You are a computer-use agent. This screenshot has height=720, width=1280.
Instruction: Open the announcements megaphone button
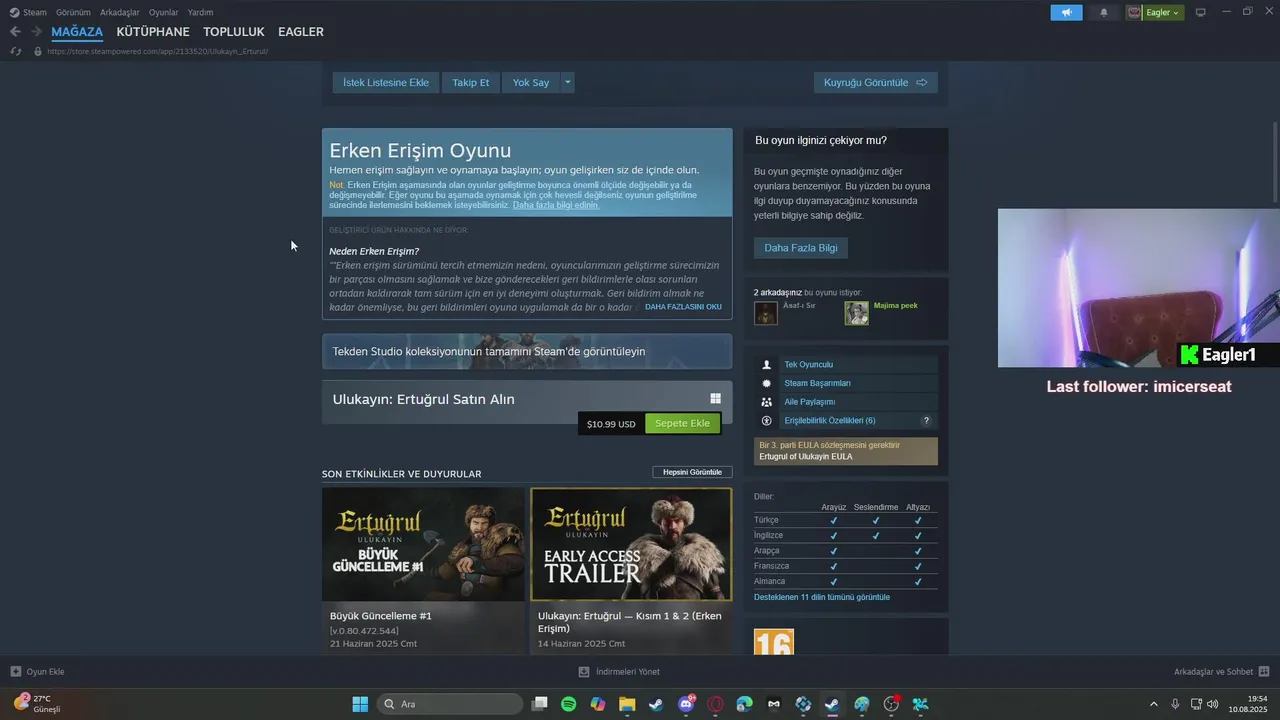[x=1067, y=12]
